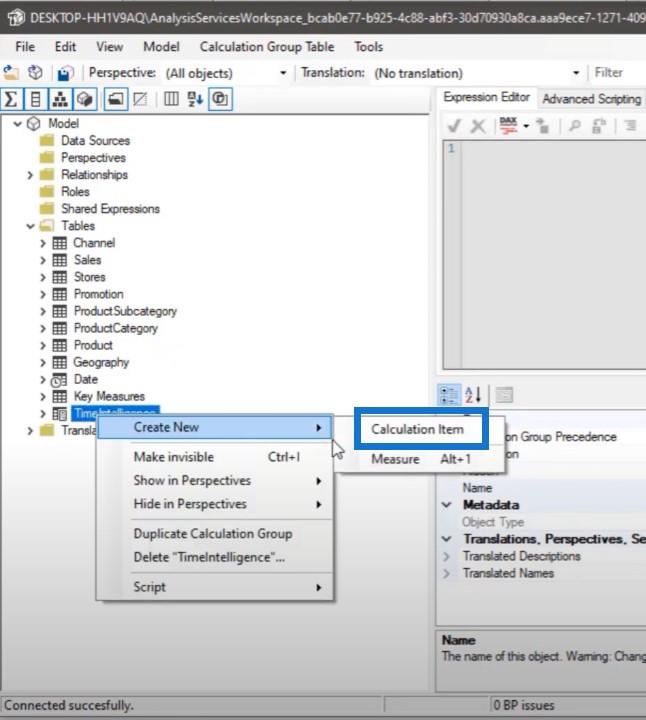Choose Delete "TimeIntelligence" option

[215, 557]
